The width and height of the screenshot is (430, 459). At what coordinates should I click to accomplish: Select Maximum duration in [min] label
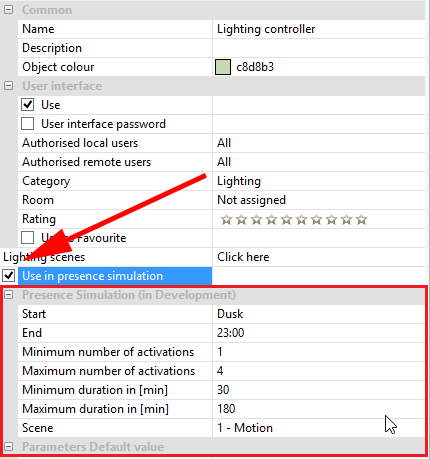pyautogui.click(x=95, y=409)
